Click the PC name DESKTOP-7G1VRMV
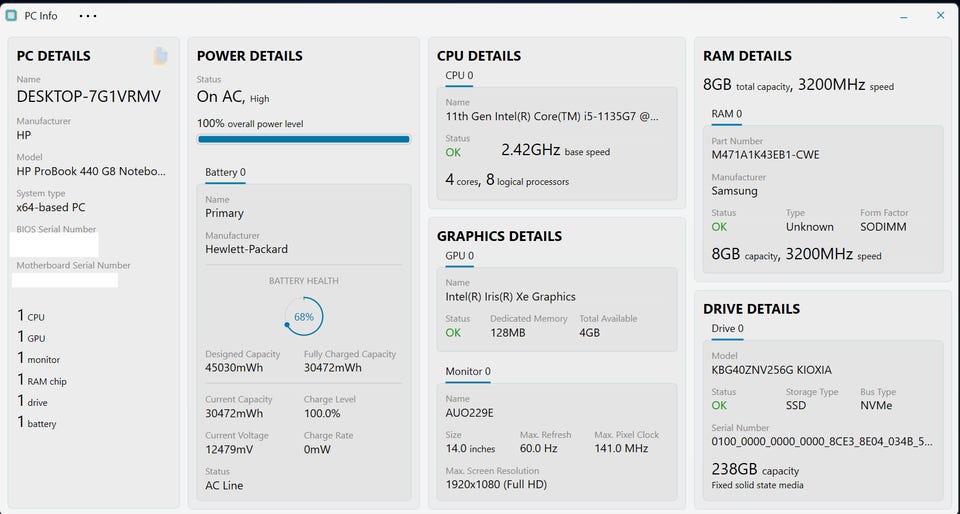Image resolution: width=960 pixels, height=514 pixels. tap(88, 96)
